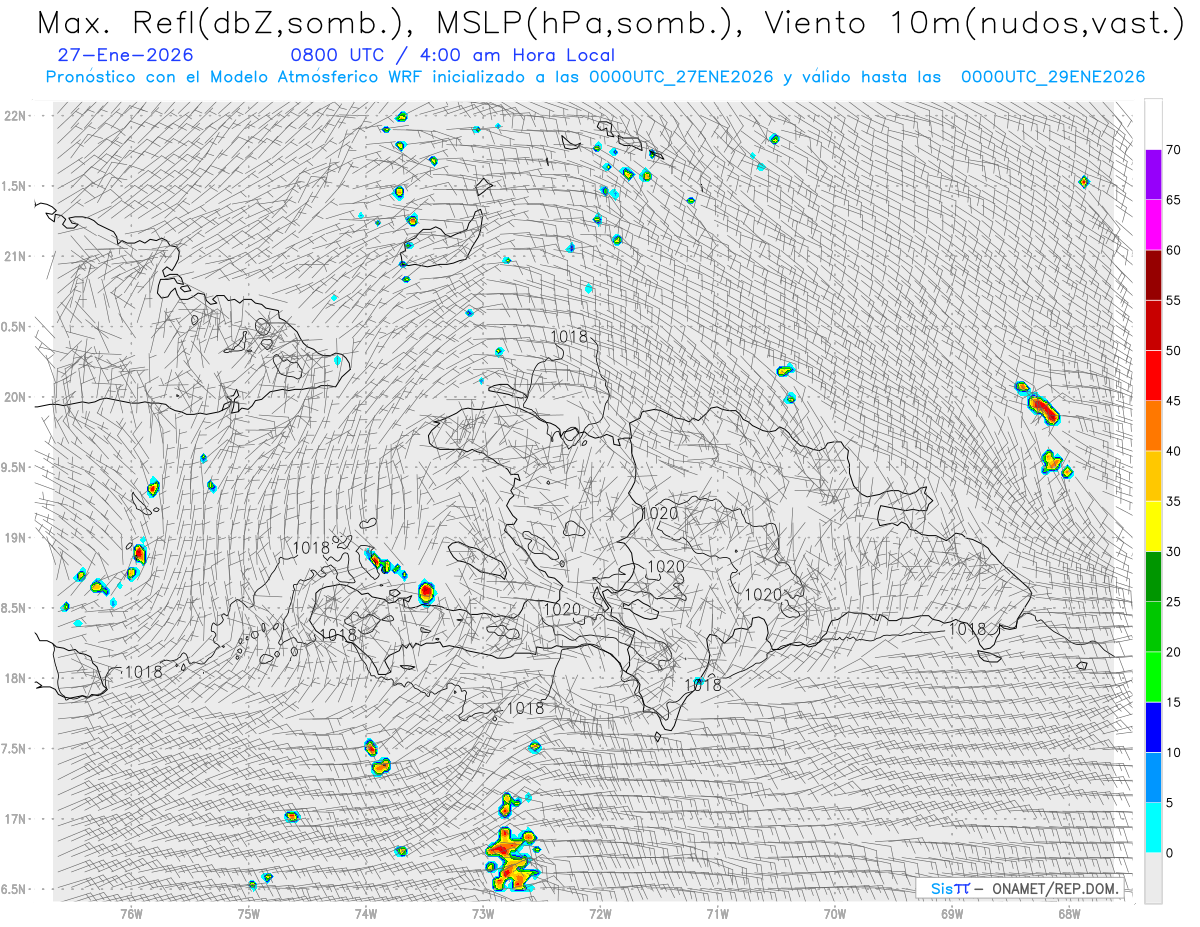
Task: Click the "69W" longitude axis label
Action: 952,913
